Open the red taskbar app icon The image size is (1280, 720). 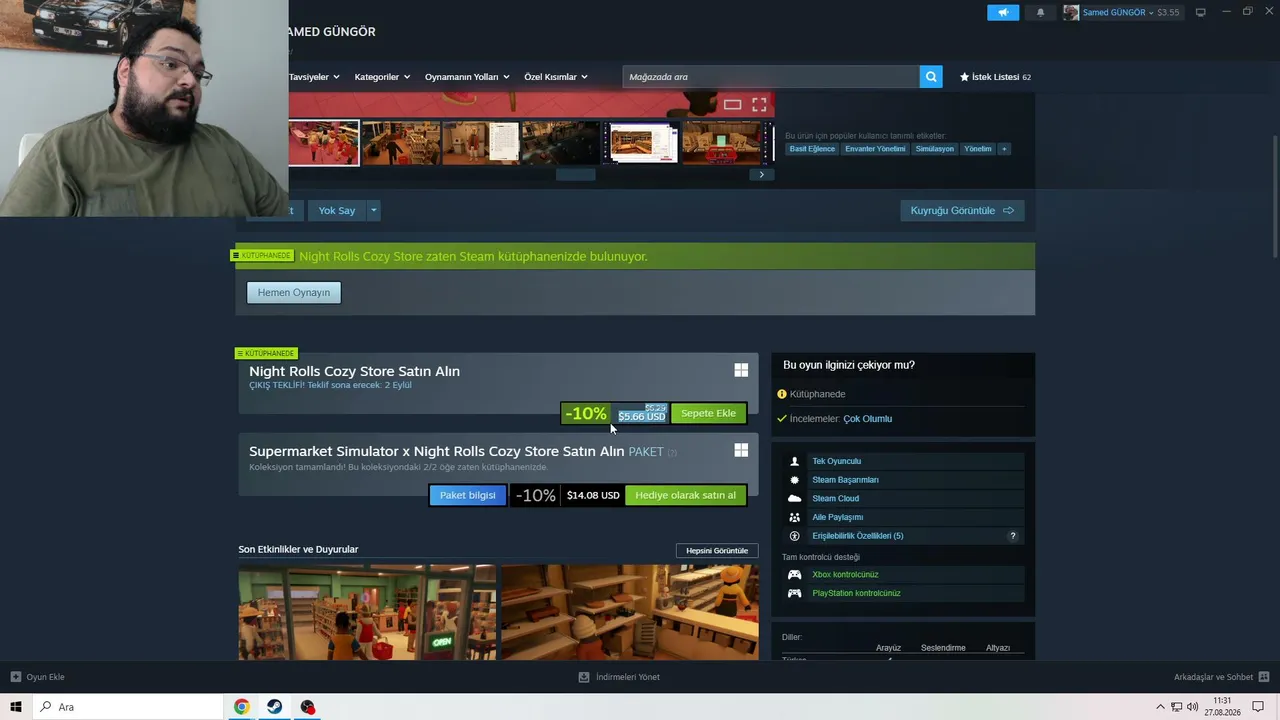click(x=307, y=707)
